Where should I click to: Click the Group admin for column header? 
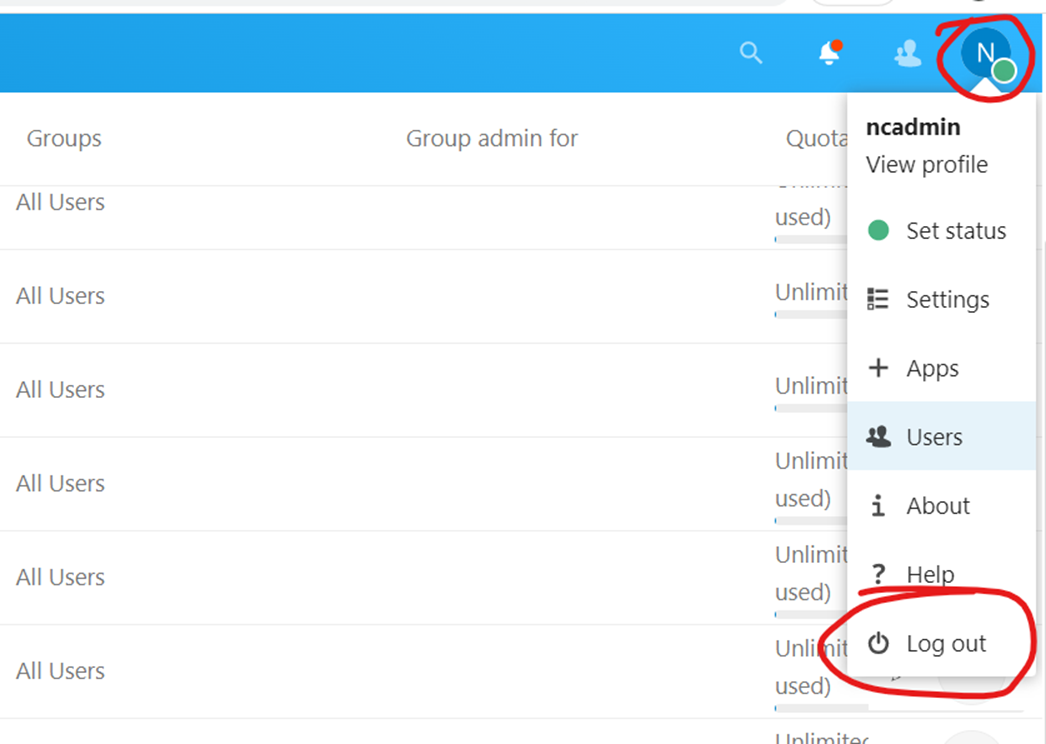[491, 139]
